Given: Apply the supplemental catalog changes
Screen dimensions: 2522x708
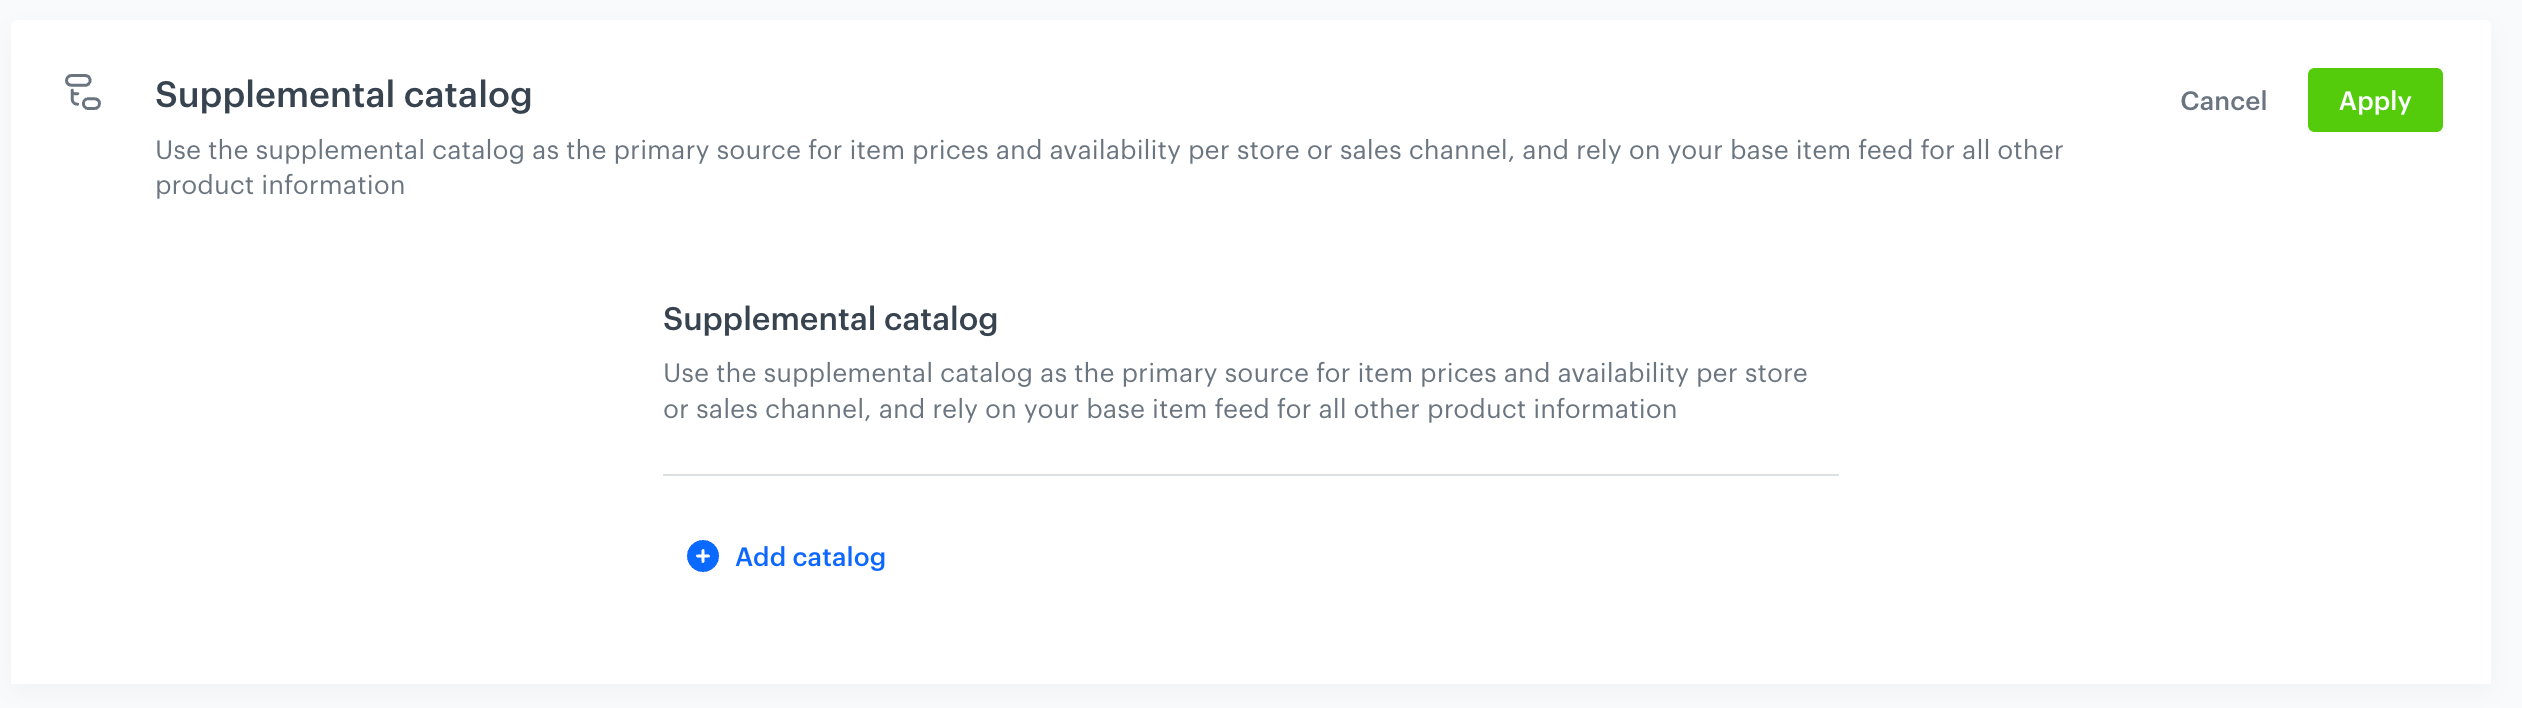Looking at the screenshot, I should (2374, 100).
